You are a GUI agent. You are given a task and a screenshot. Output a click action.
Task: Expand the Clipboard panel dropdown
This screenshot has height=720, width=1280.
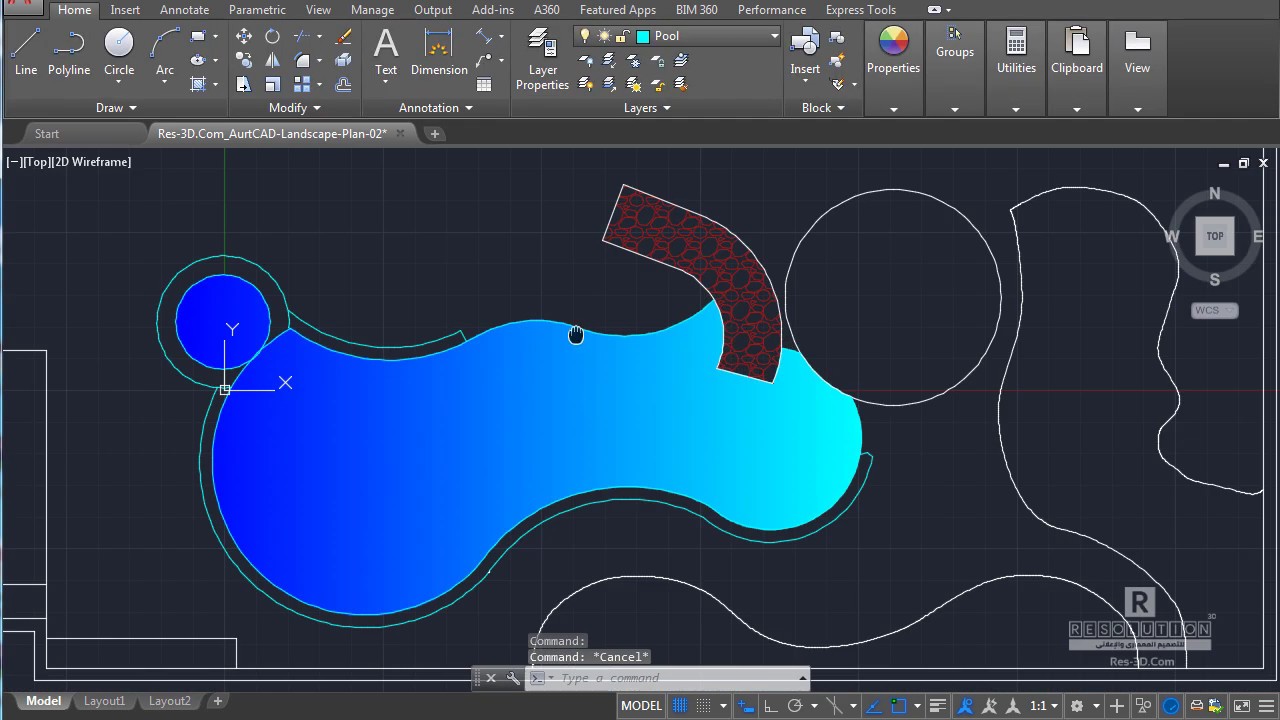pos(1077,109)
